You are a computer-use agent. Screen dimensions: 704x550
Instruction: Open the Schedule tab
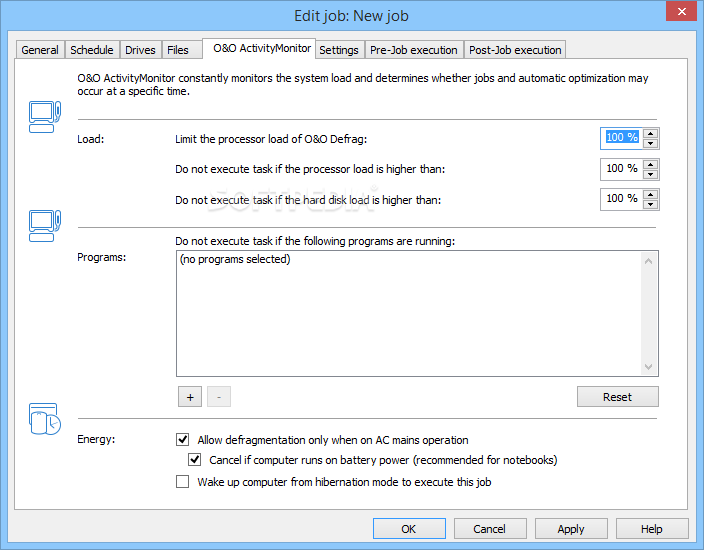point(92,50)
